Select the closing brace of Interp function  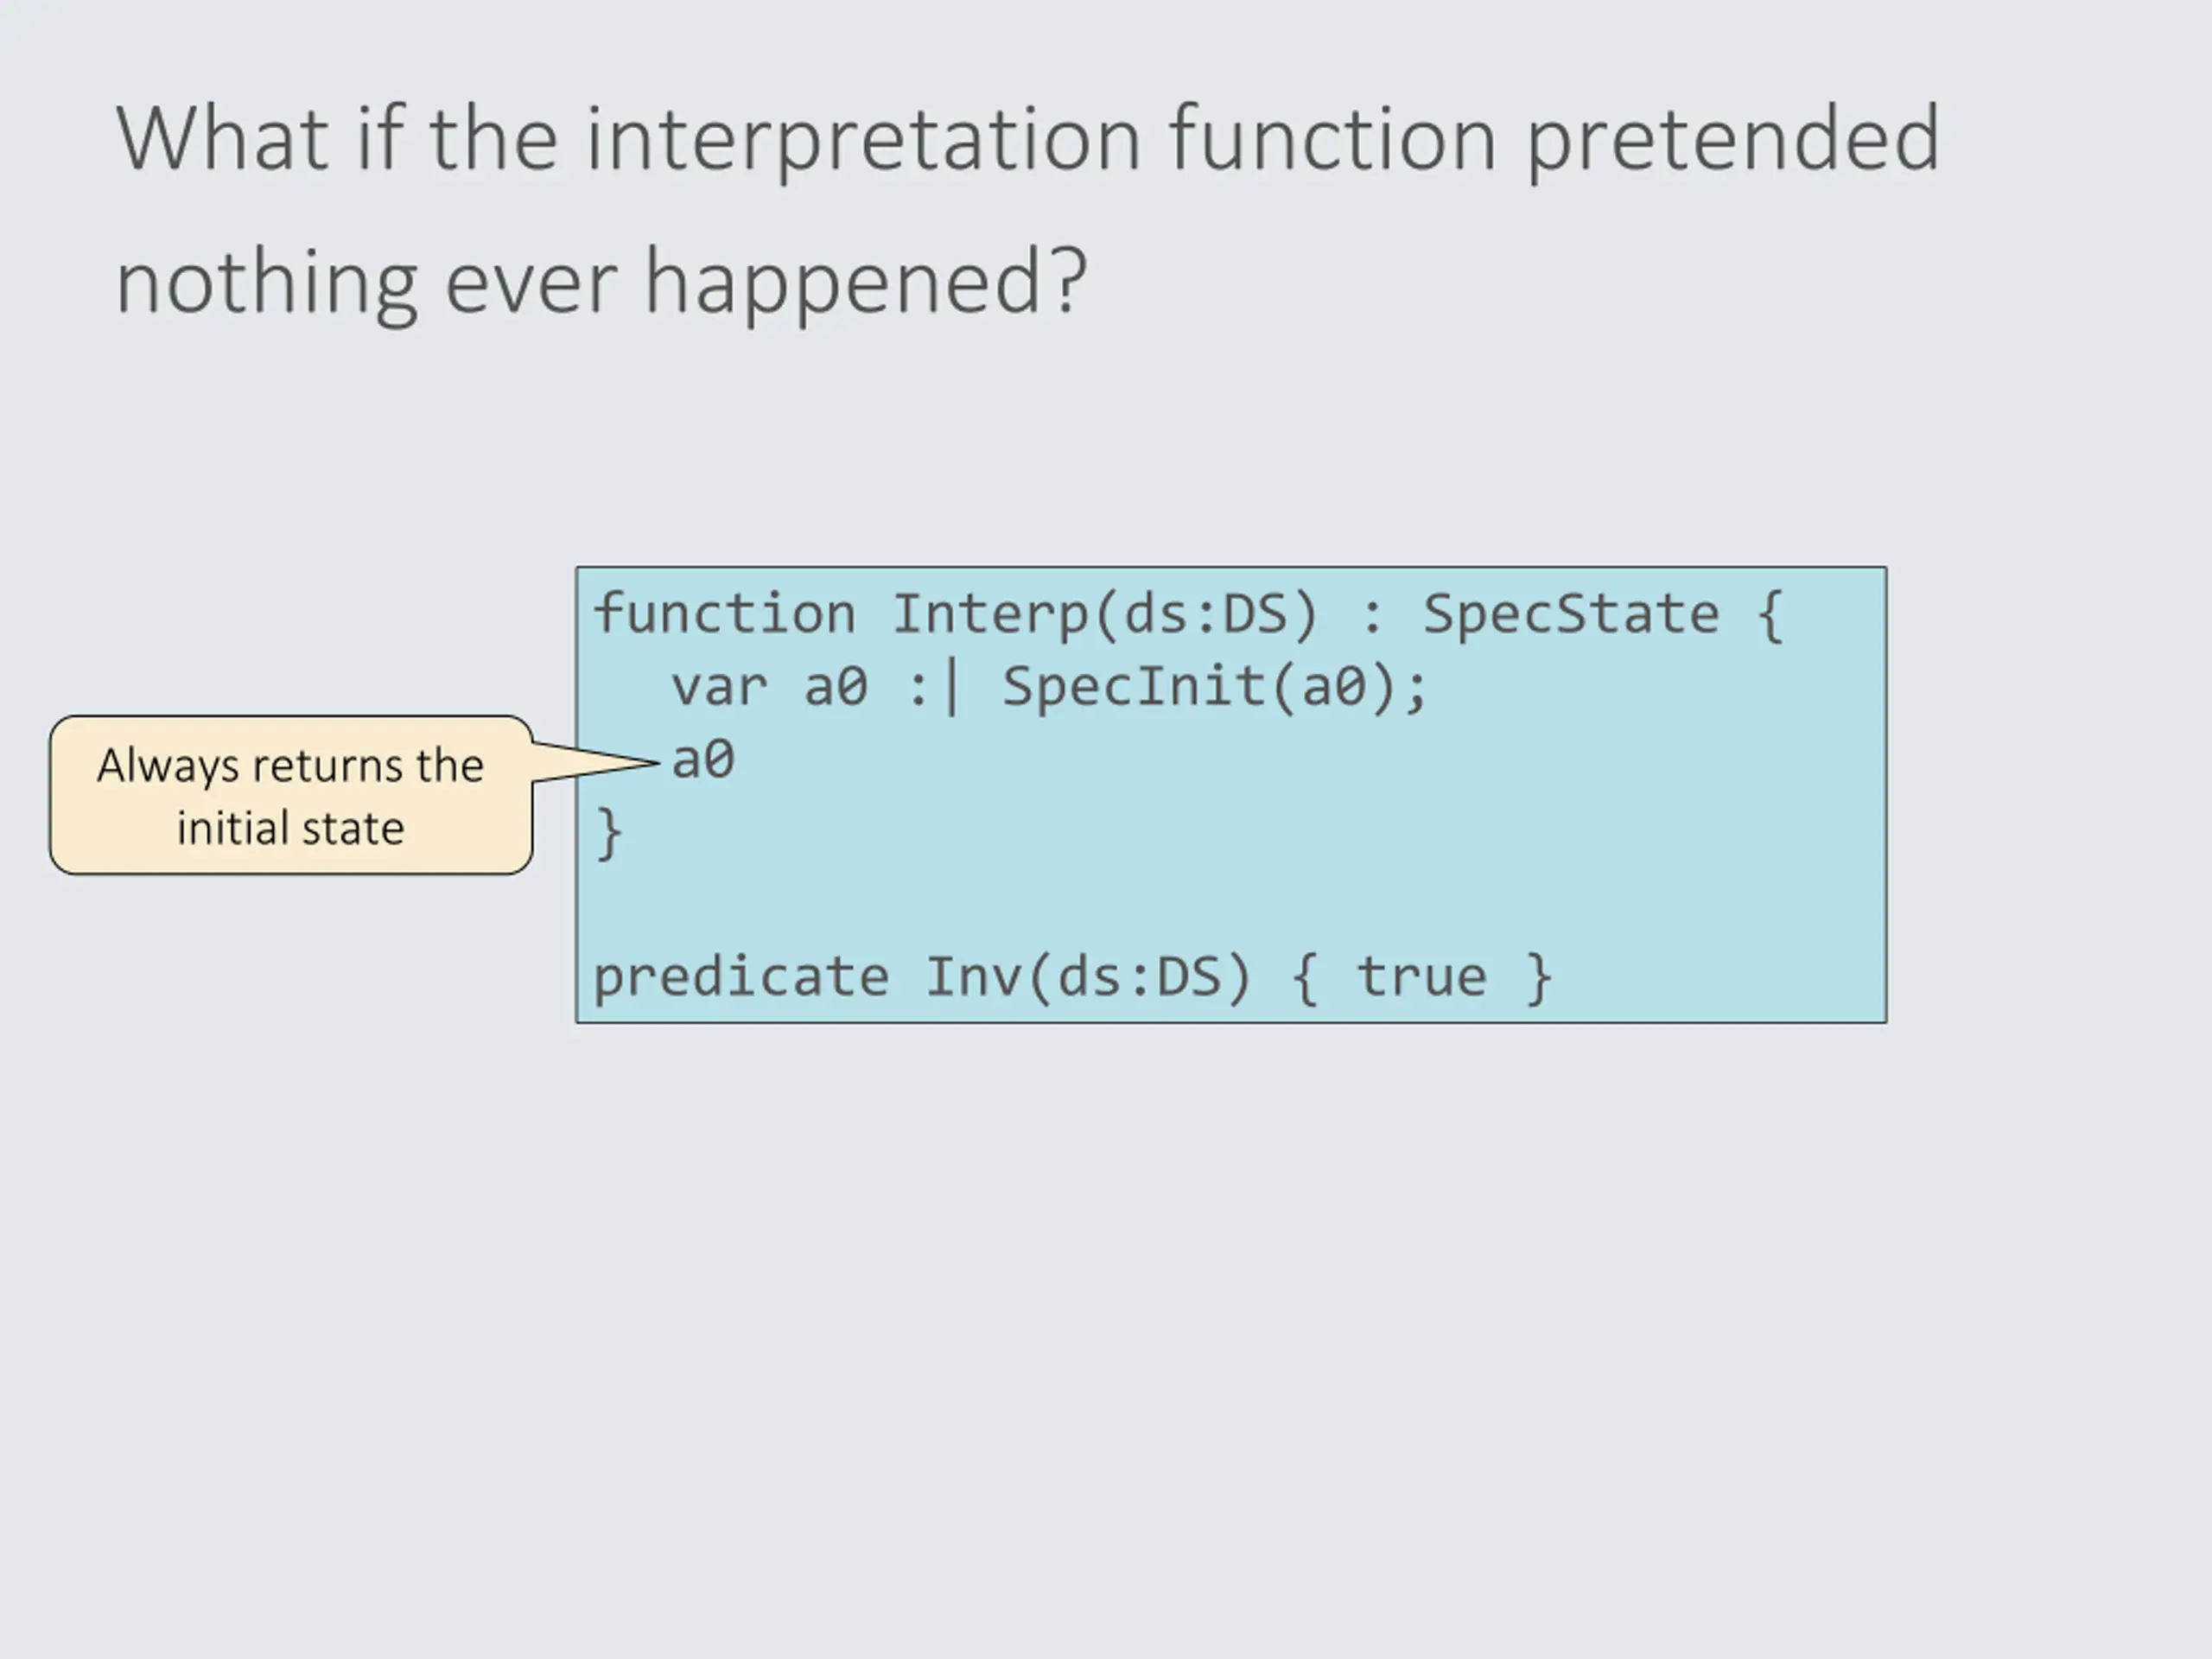(609, 833)
